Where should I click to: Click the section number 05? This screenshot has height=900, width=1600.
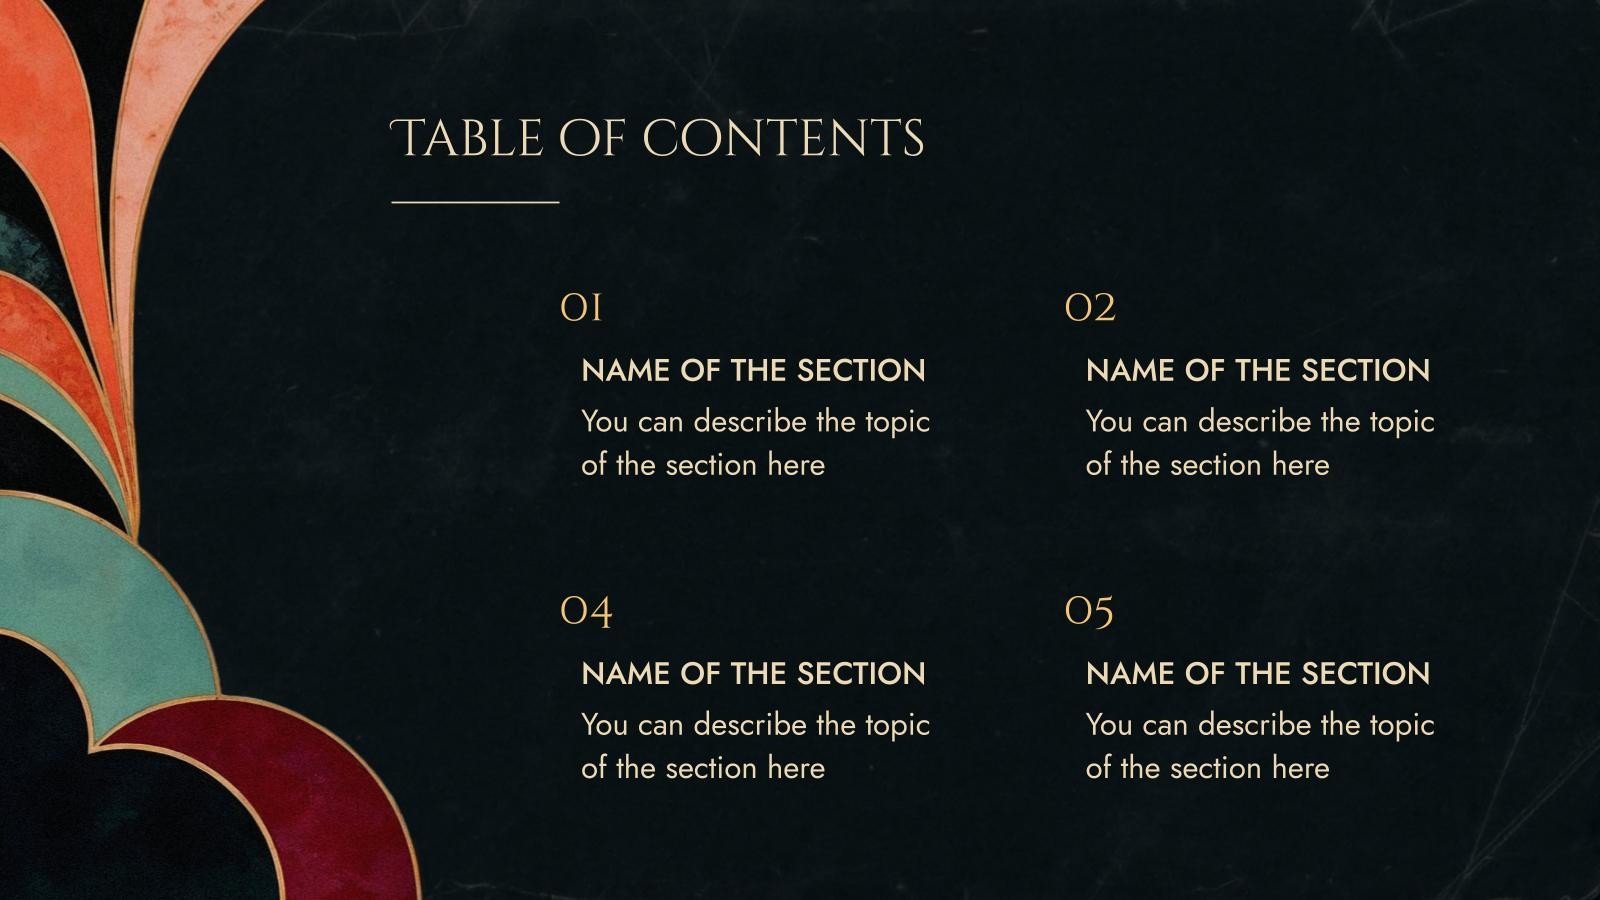point(1089,610)
